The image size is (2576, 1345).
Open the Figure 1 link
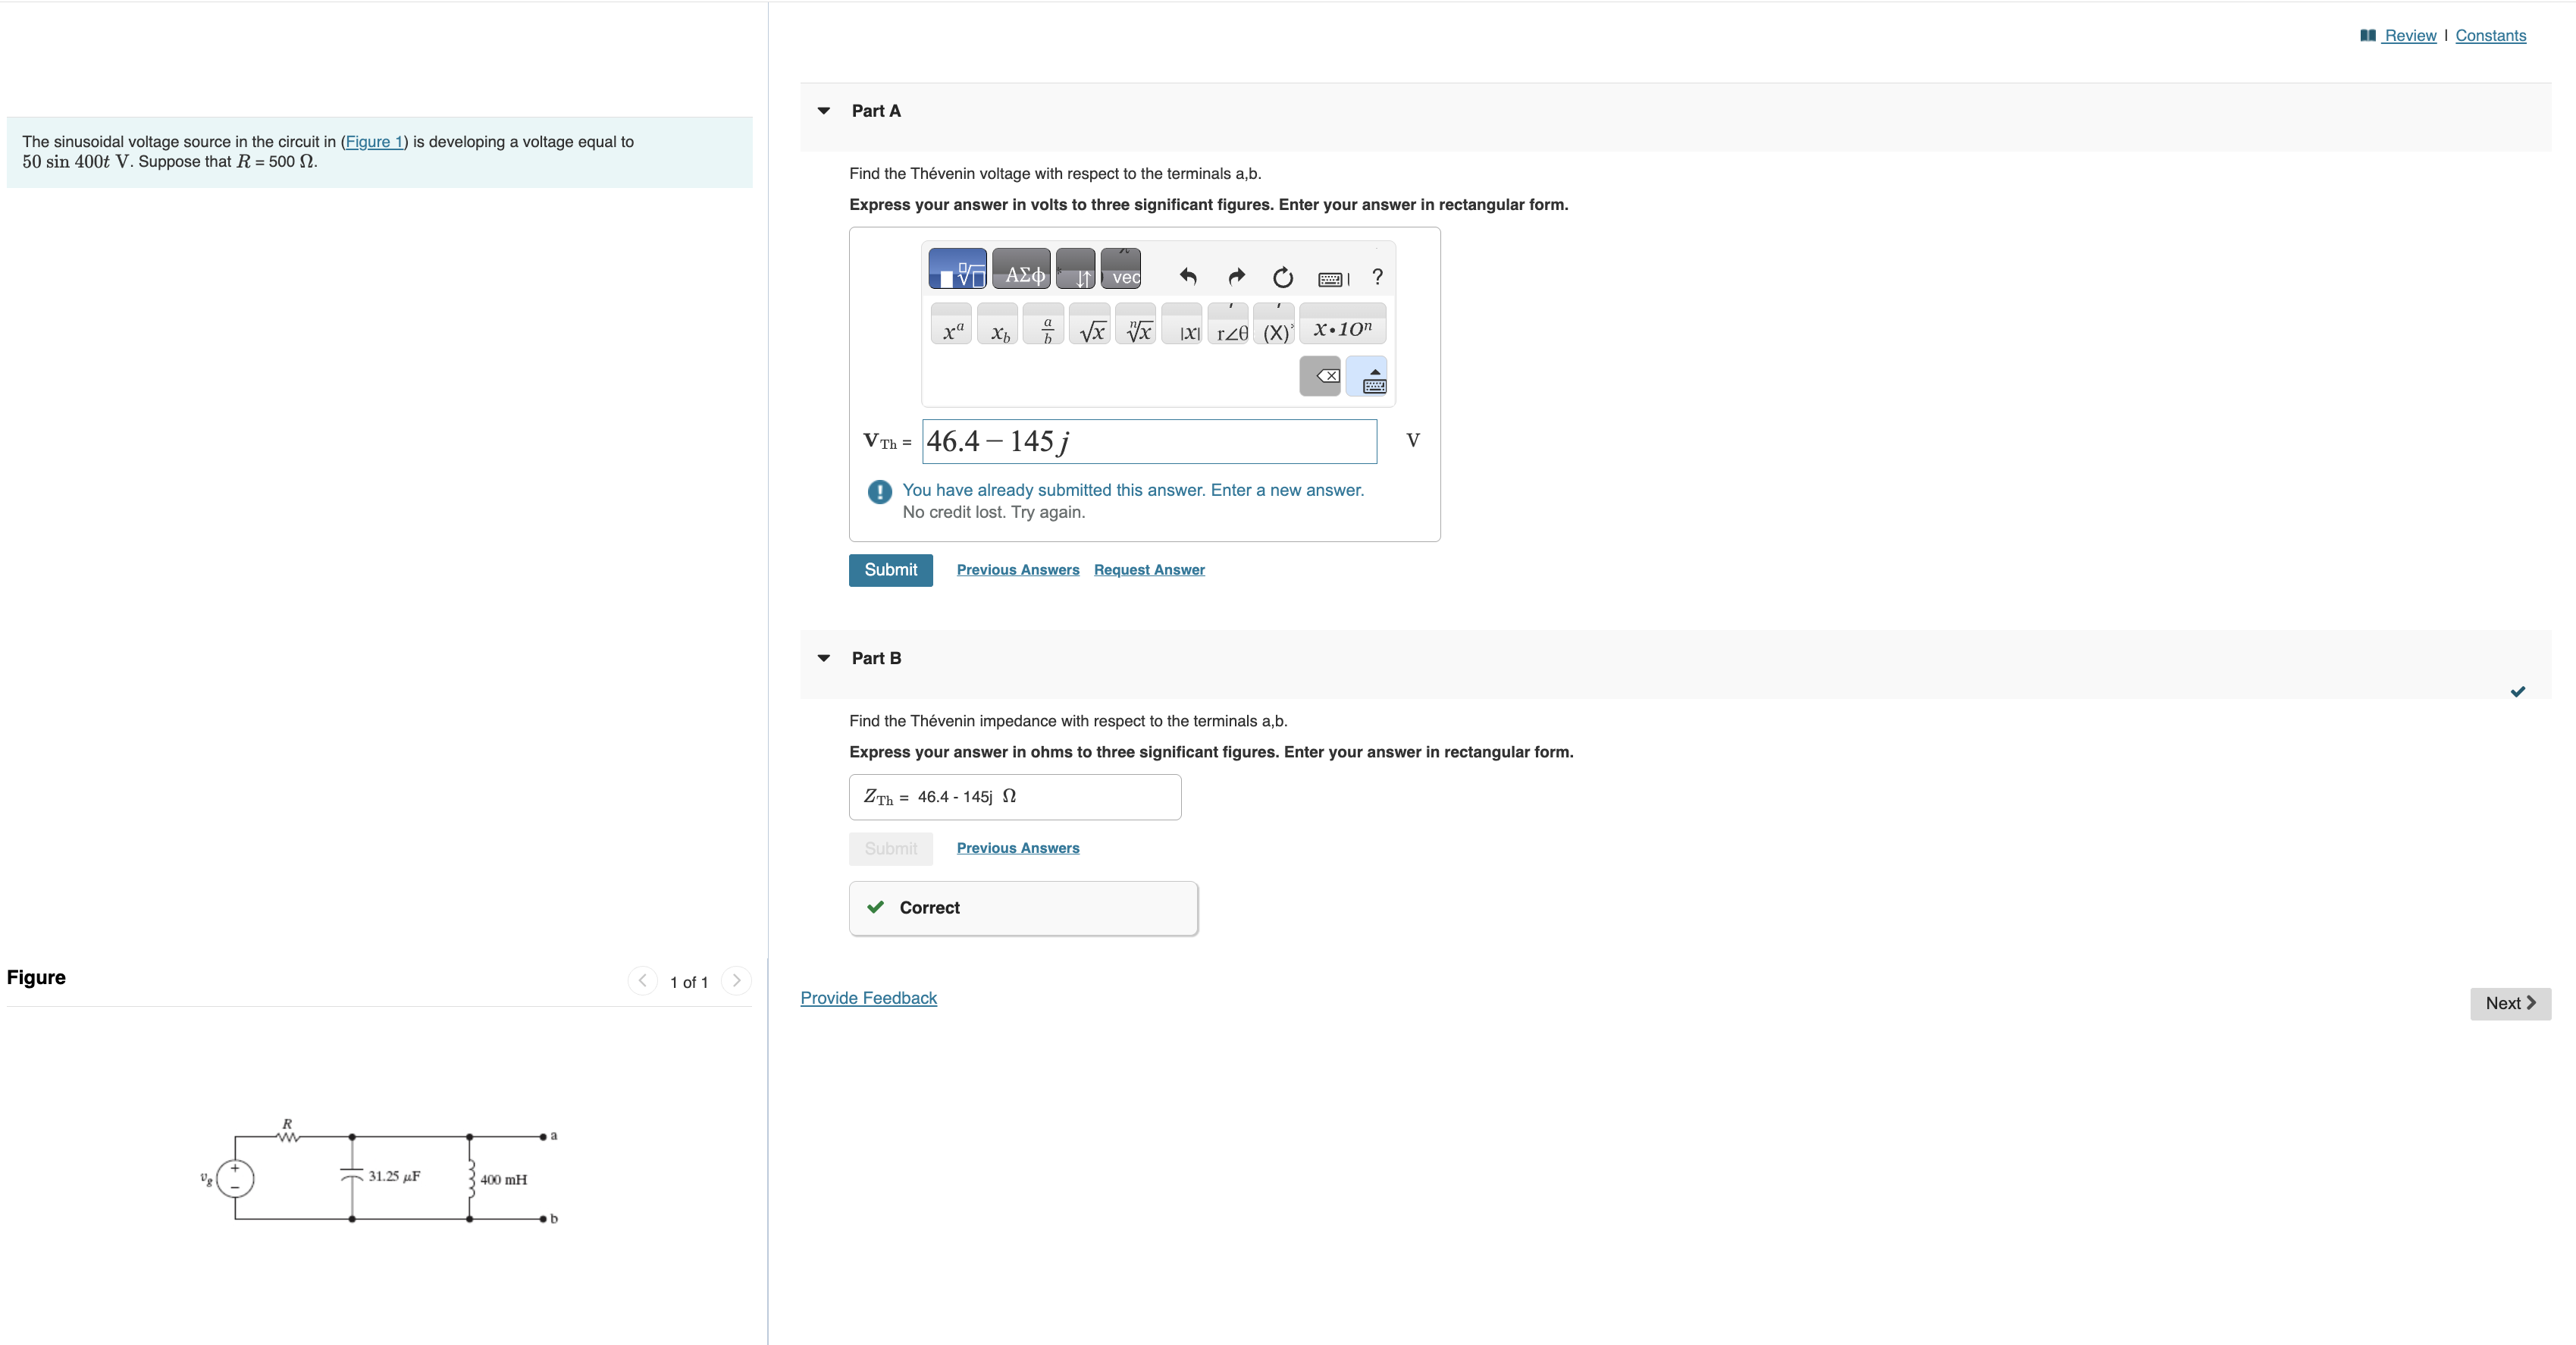coord(374,142)
